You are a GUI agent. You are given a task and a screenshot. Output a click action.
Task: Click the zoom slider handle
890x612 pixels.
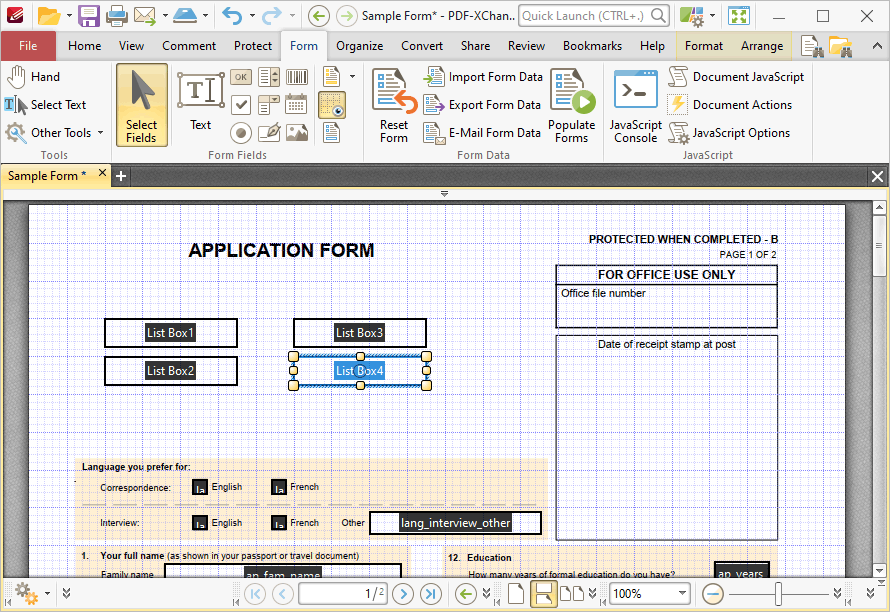pos(778,594)
